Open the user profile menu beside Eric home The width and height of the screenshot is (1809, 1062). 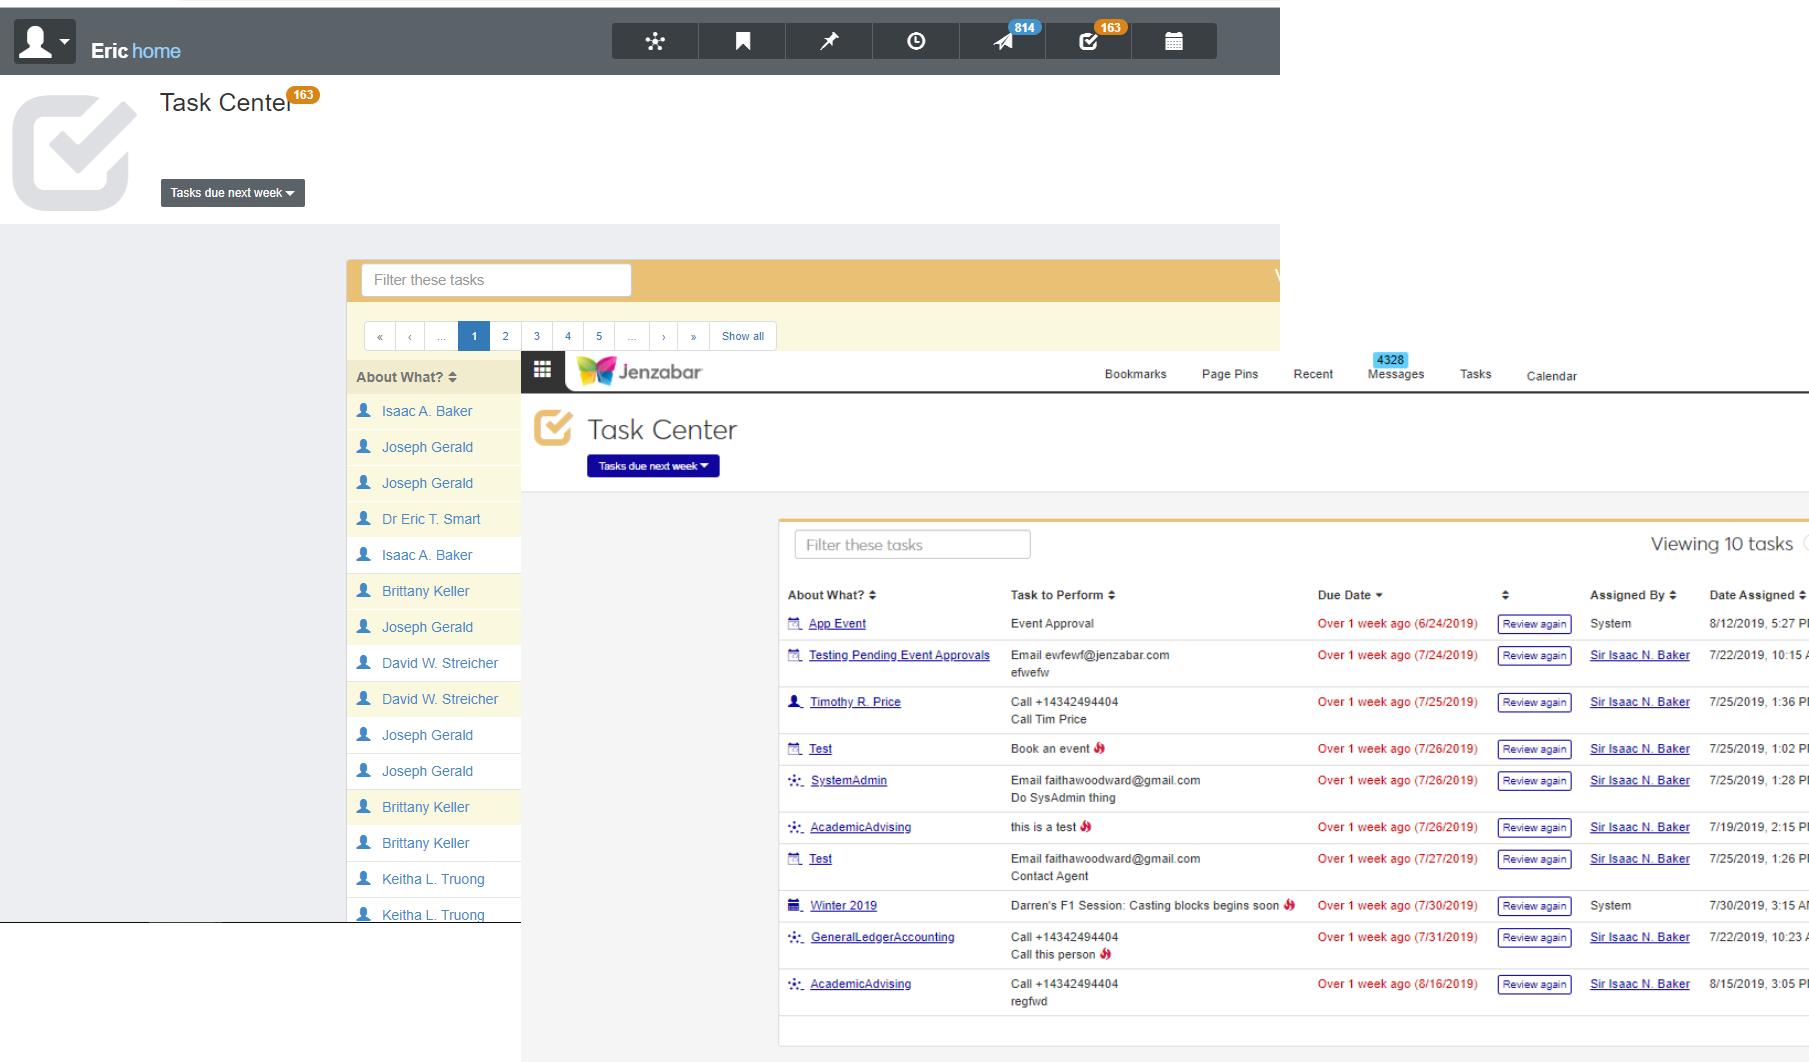pyautogui.click(x=44, y=42)
